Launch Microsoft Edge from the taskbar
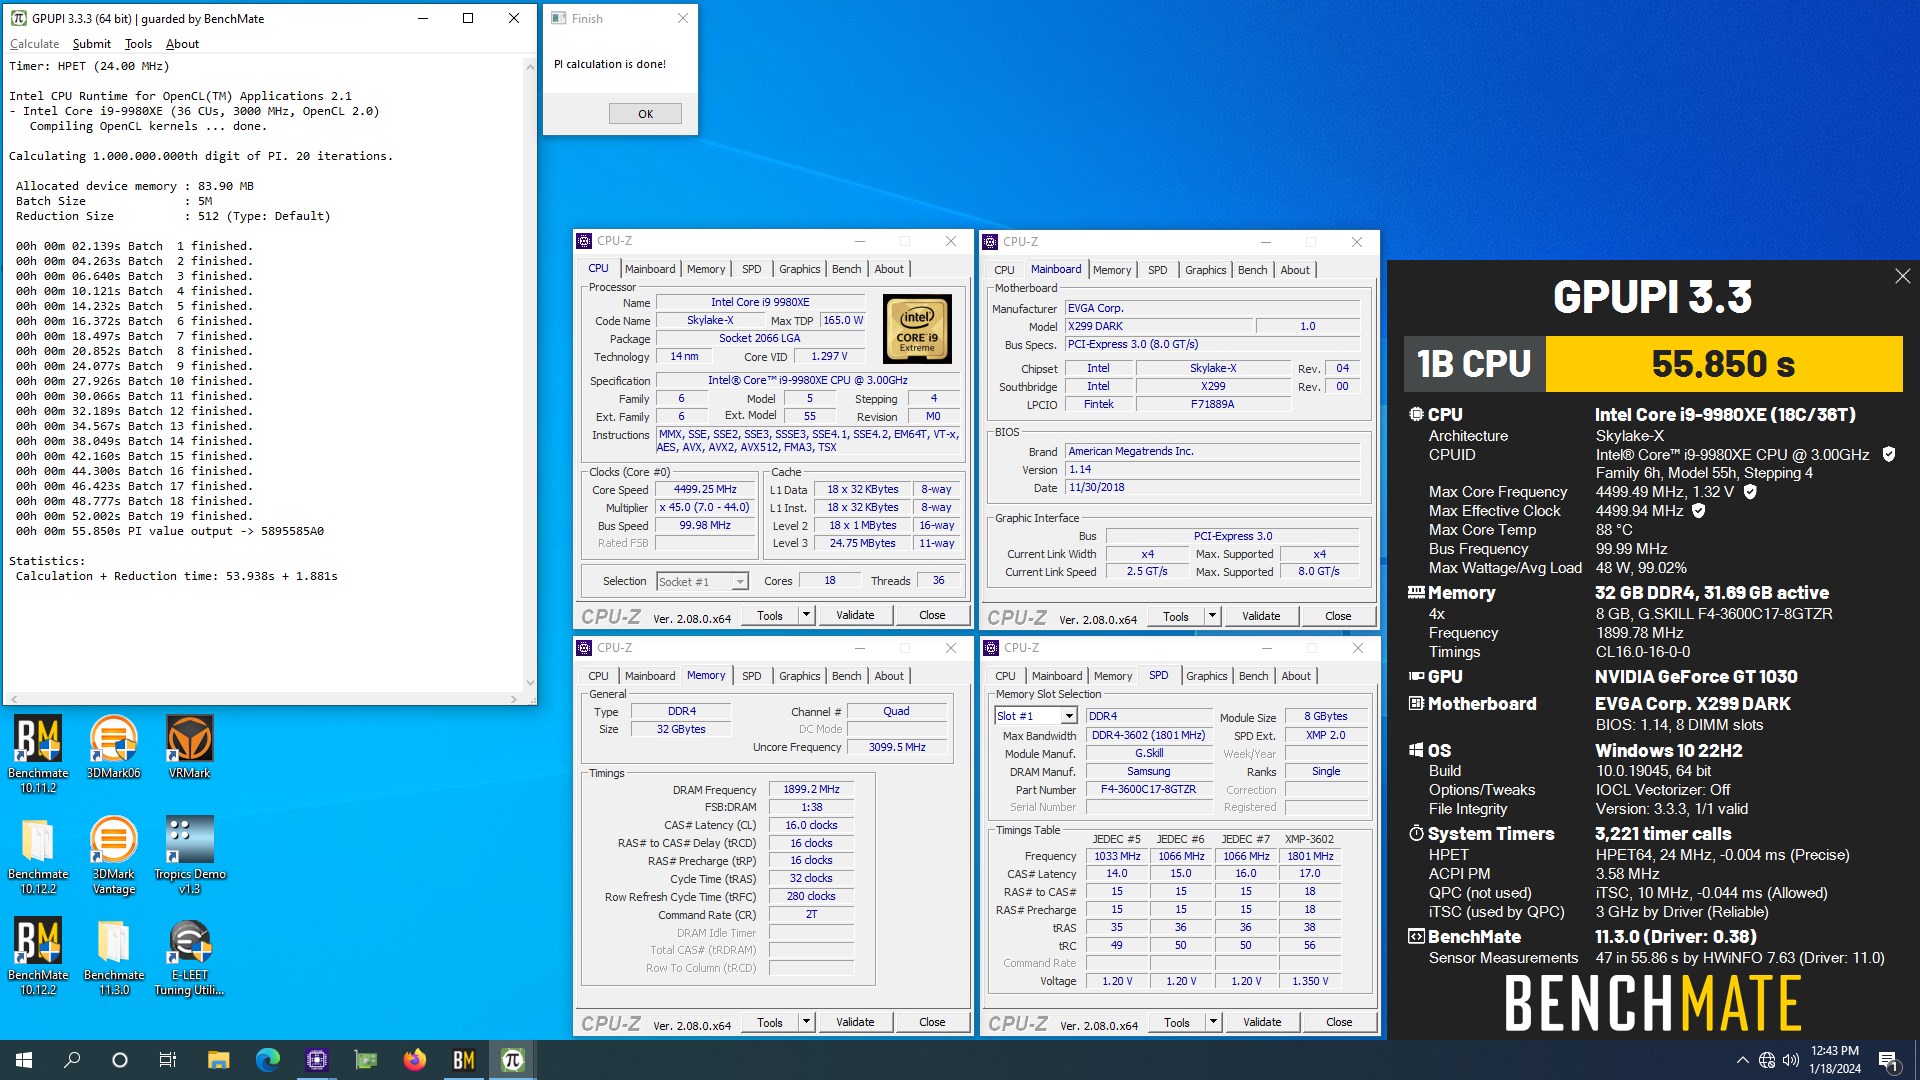This screenshot has height=1080, width=1920. coord(267,1060)
